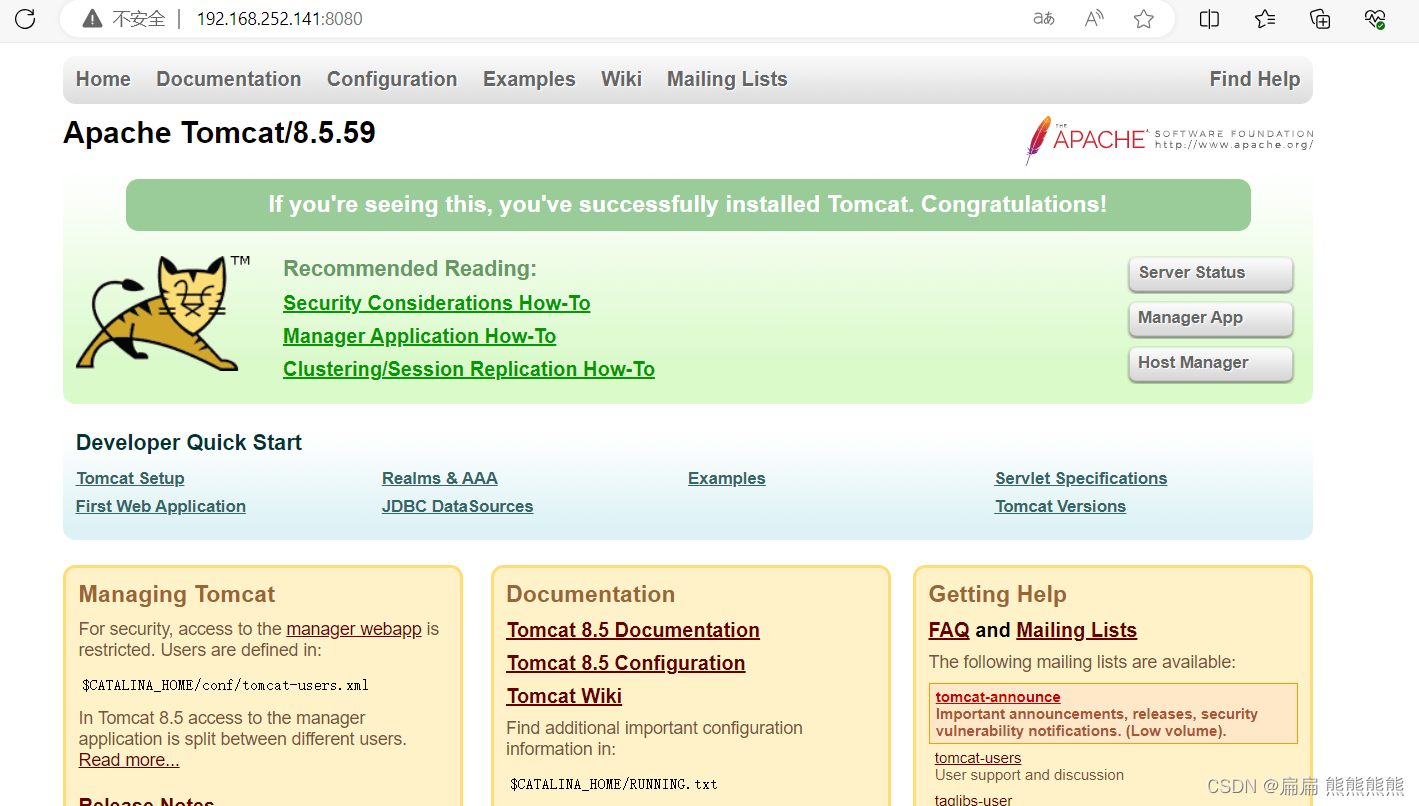Click Find Help in the navigation bar
The height and width of the screenshot is (806, 1419).
[x=1254, y=79]
